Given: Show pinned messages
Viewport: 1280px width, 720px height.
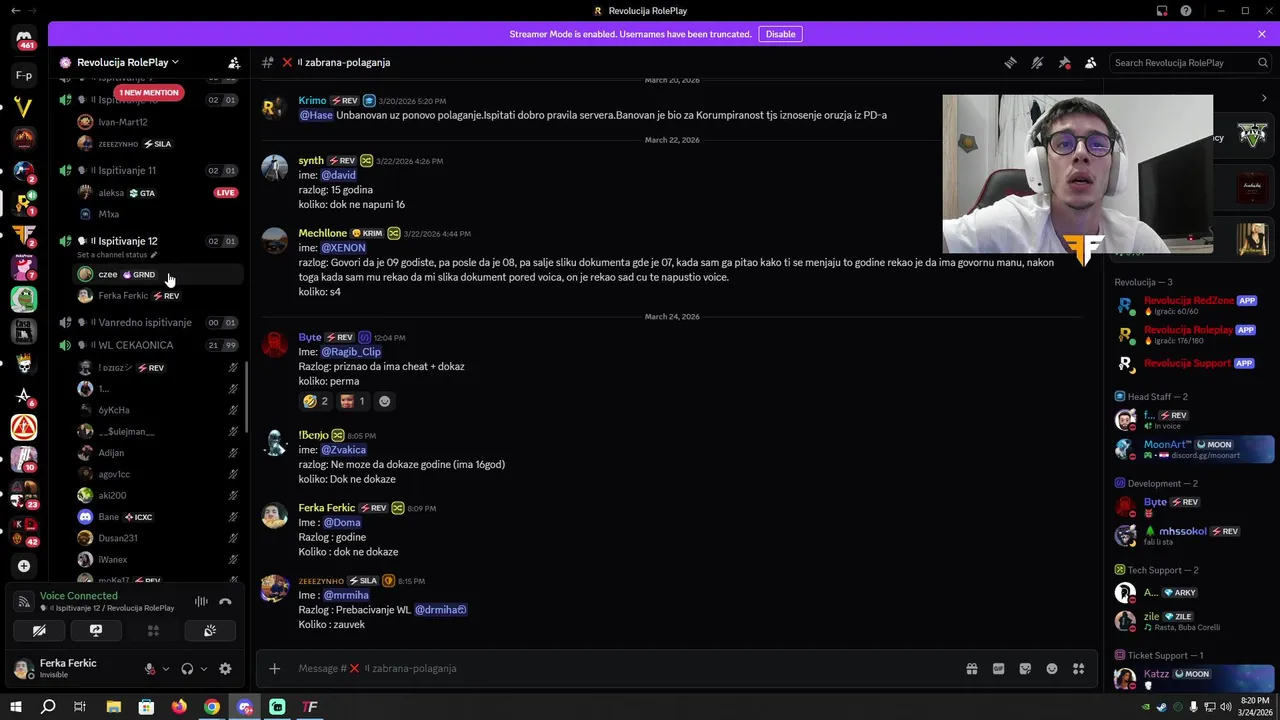Looking at the screenshot, I should [1064, 62].
